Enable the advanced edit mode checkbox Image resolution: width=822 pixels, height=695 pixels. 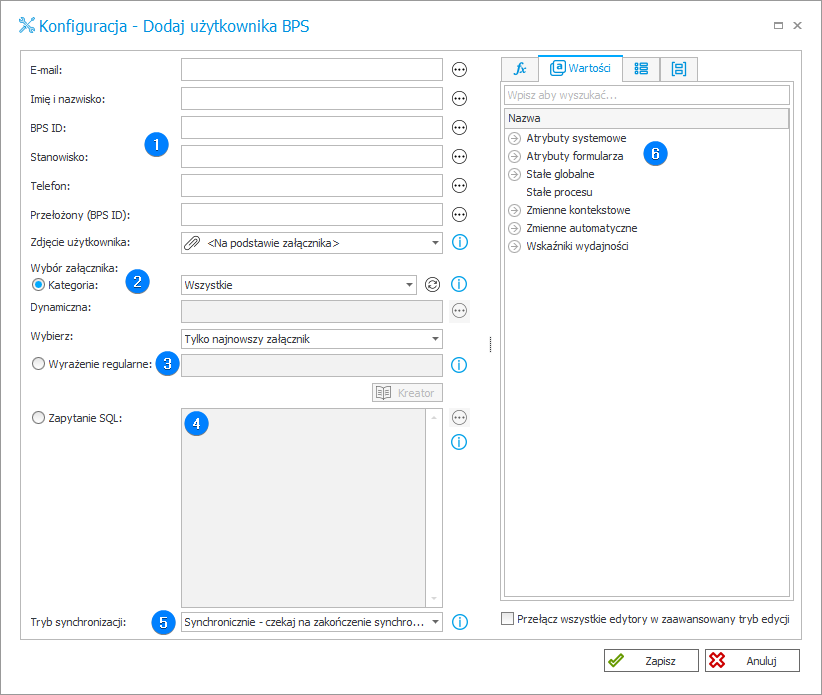pyautogui.click(x=507, y=618)
